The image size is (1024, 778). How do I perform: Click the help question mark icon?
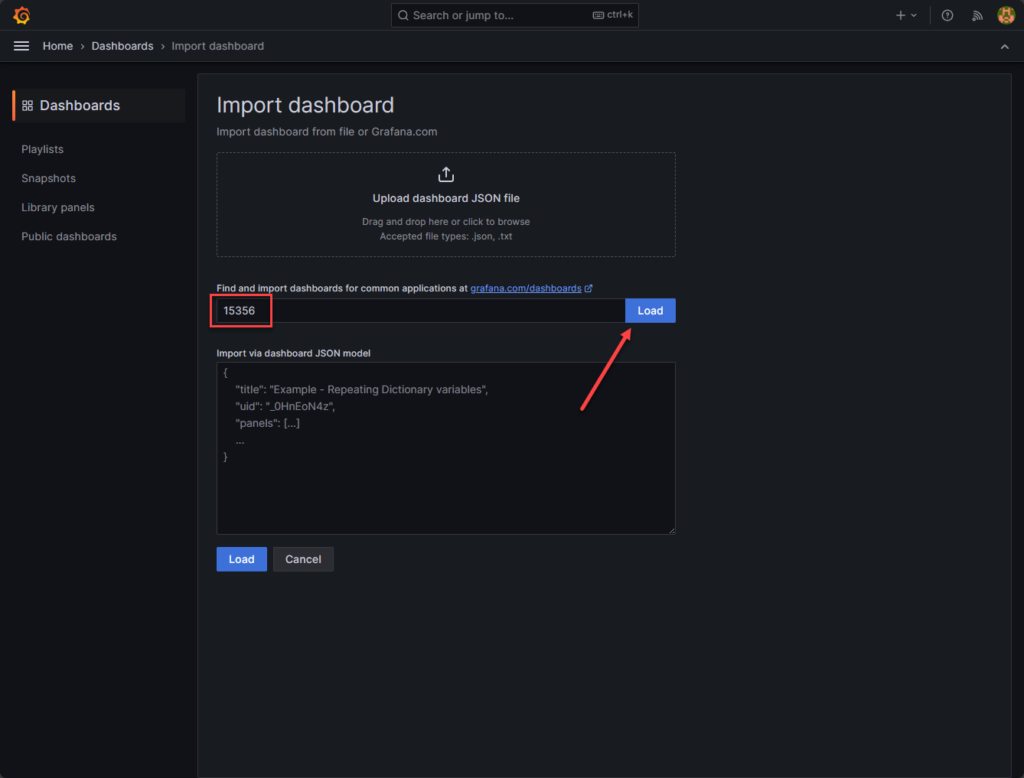946,15
